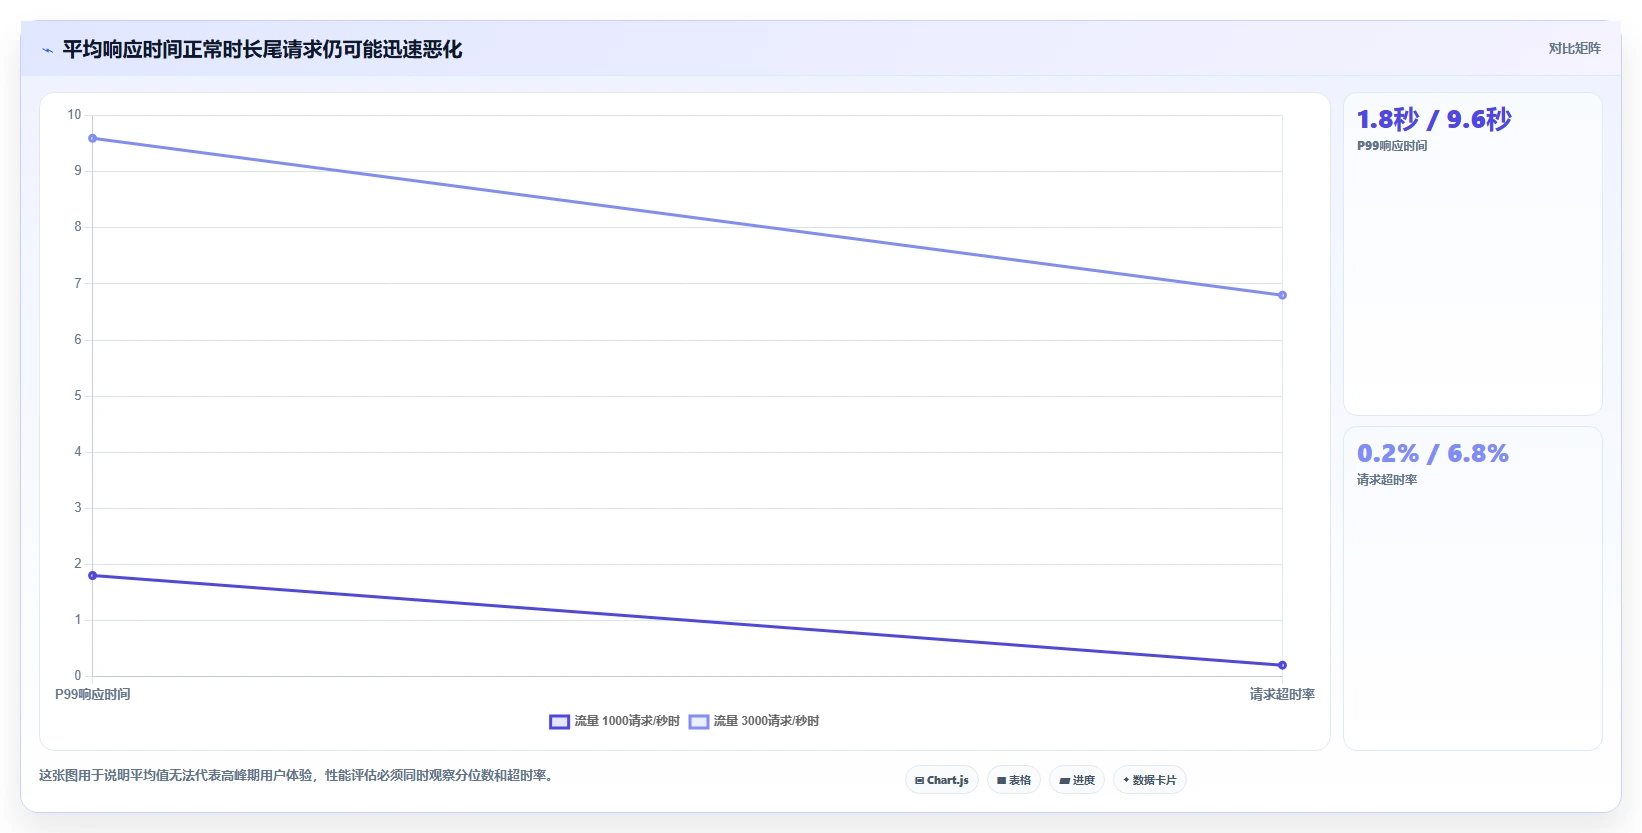Image resolution: width=1642 pixels, height=833 pixels.
Task: Click the 请求超时率 card label
Action: (1387, 480)
